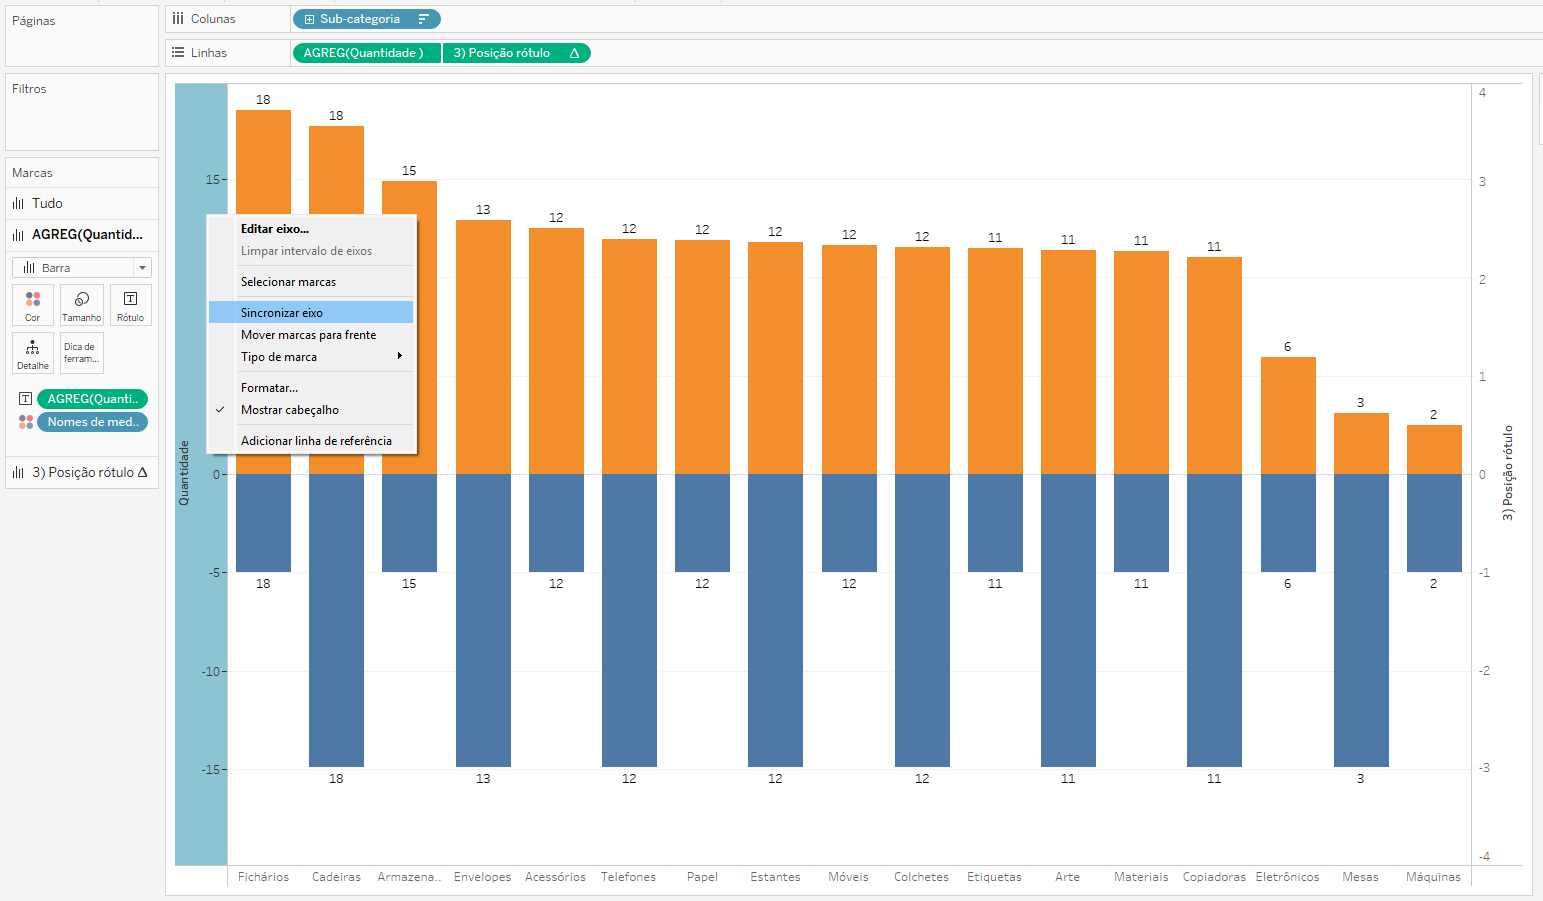
Task: Click the Nomes de medida color pill
Action: pyautogui.click(x=92, y=422)
